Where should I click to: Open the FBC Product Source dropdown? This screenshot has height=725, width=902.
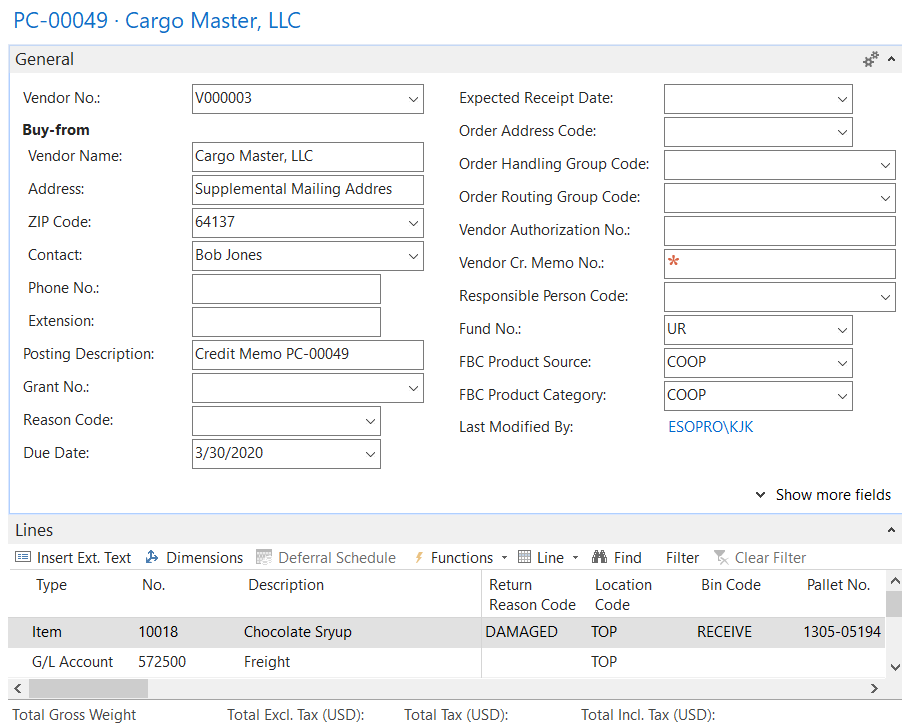point(842,362)
